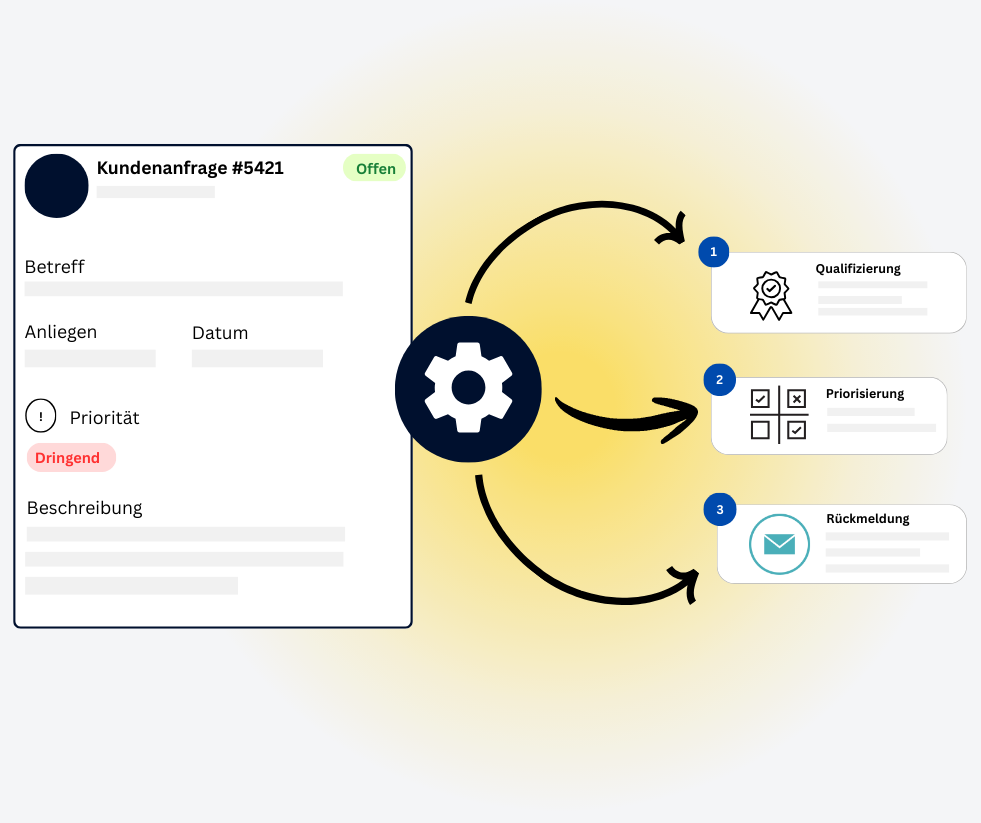Viewport: 981px width, 823px height.
Task: Click the green Offen status badge
Action: tap(375, 168)
